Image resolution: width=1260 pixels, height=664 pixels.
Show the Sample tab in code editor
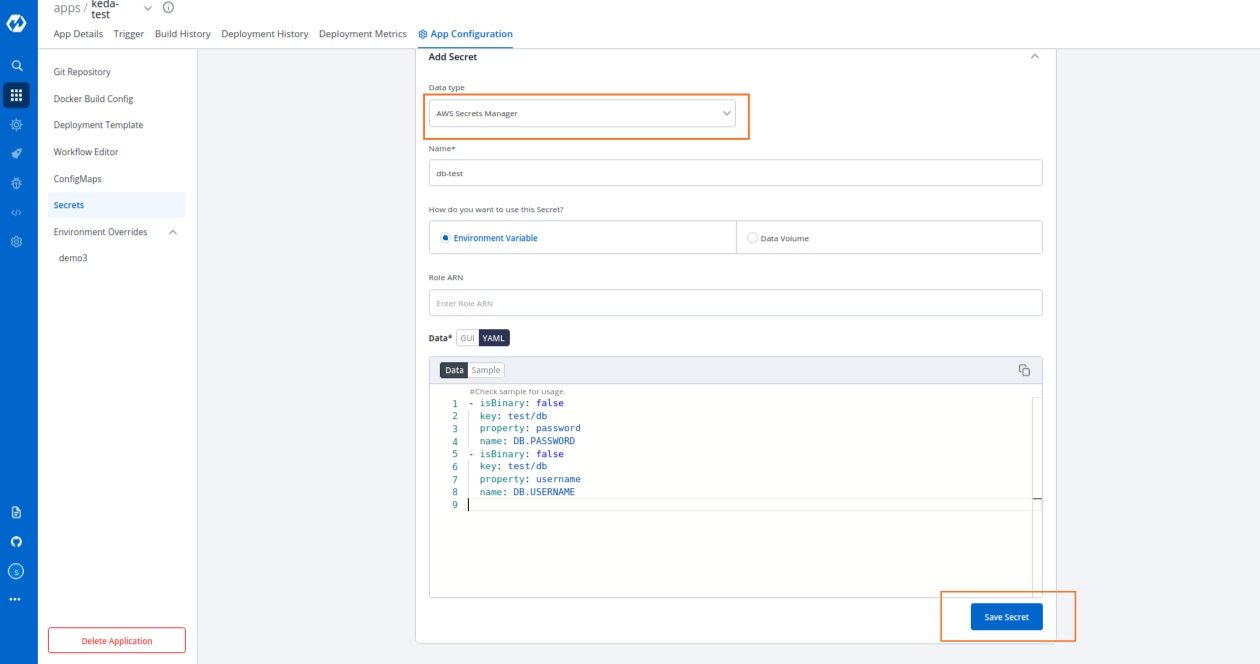(x=486, y=370)
